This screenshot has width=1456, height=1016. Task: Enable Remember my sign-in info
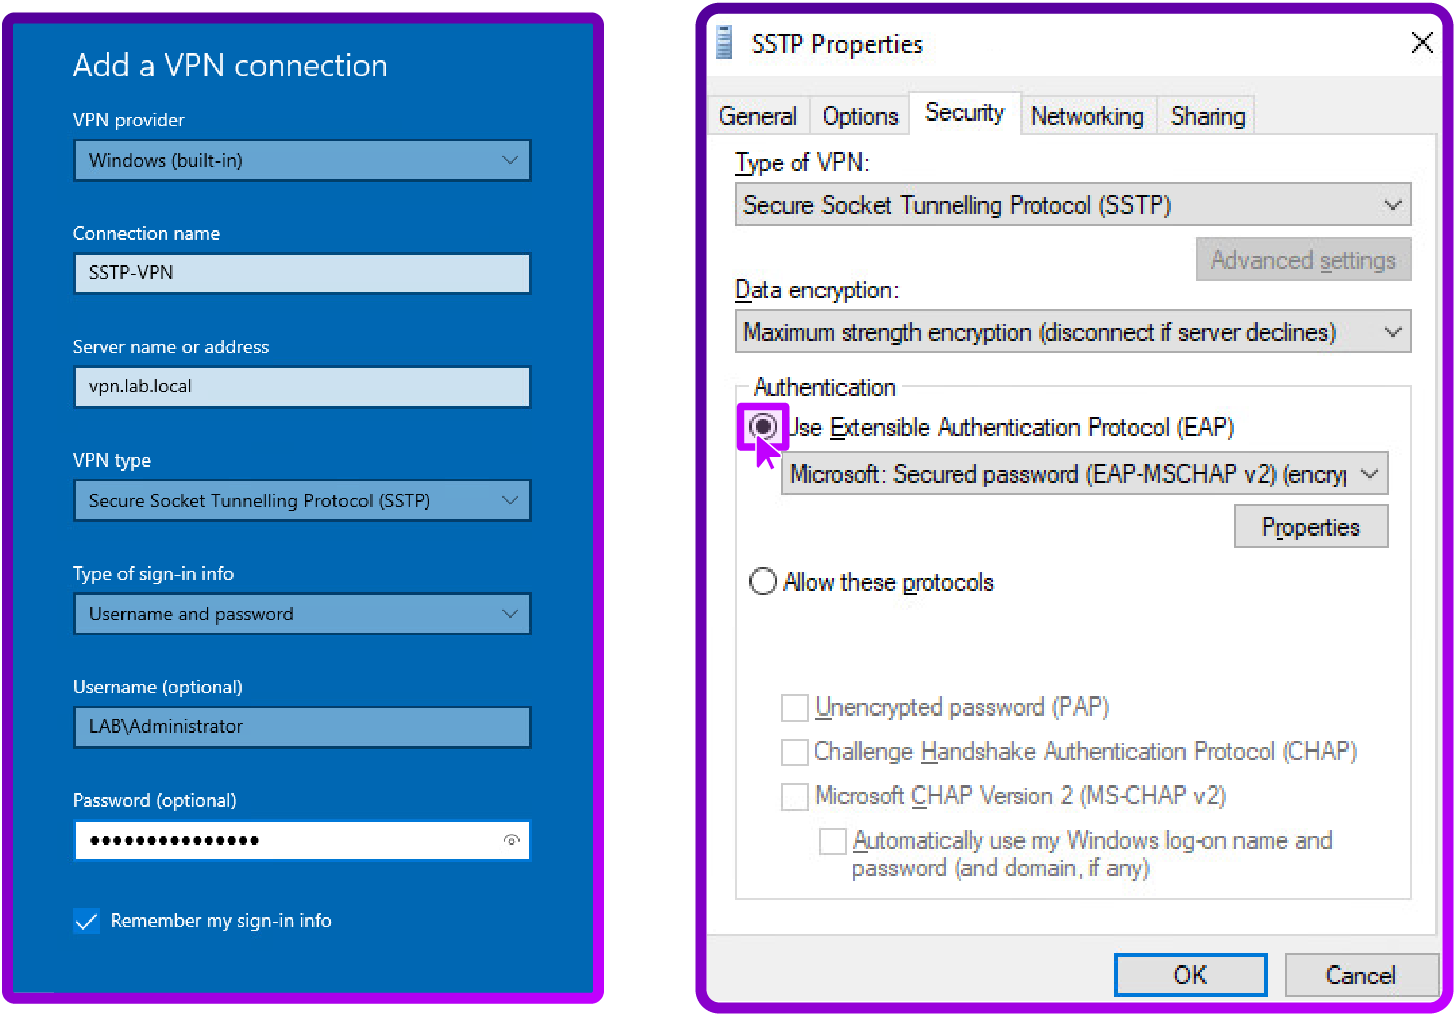[x=86, y=921]
